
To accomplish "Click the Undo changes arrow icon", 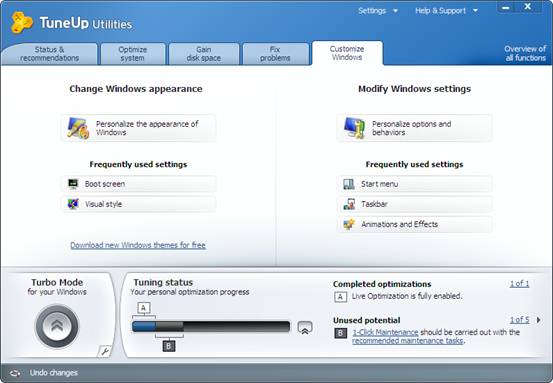I will (x=15, y=373).
